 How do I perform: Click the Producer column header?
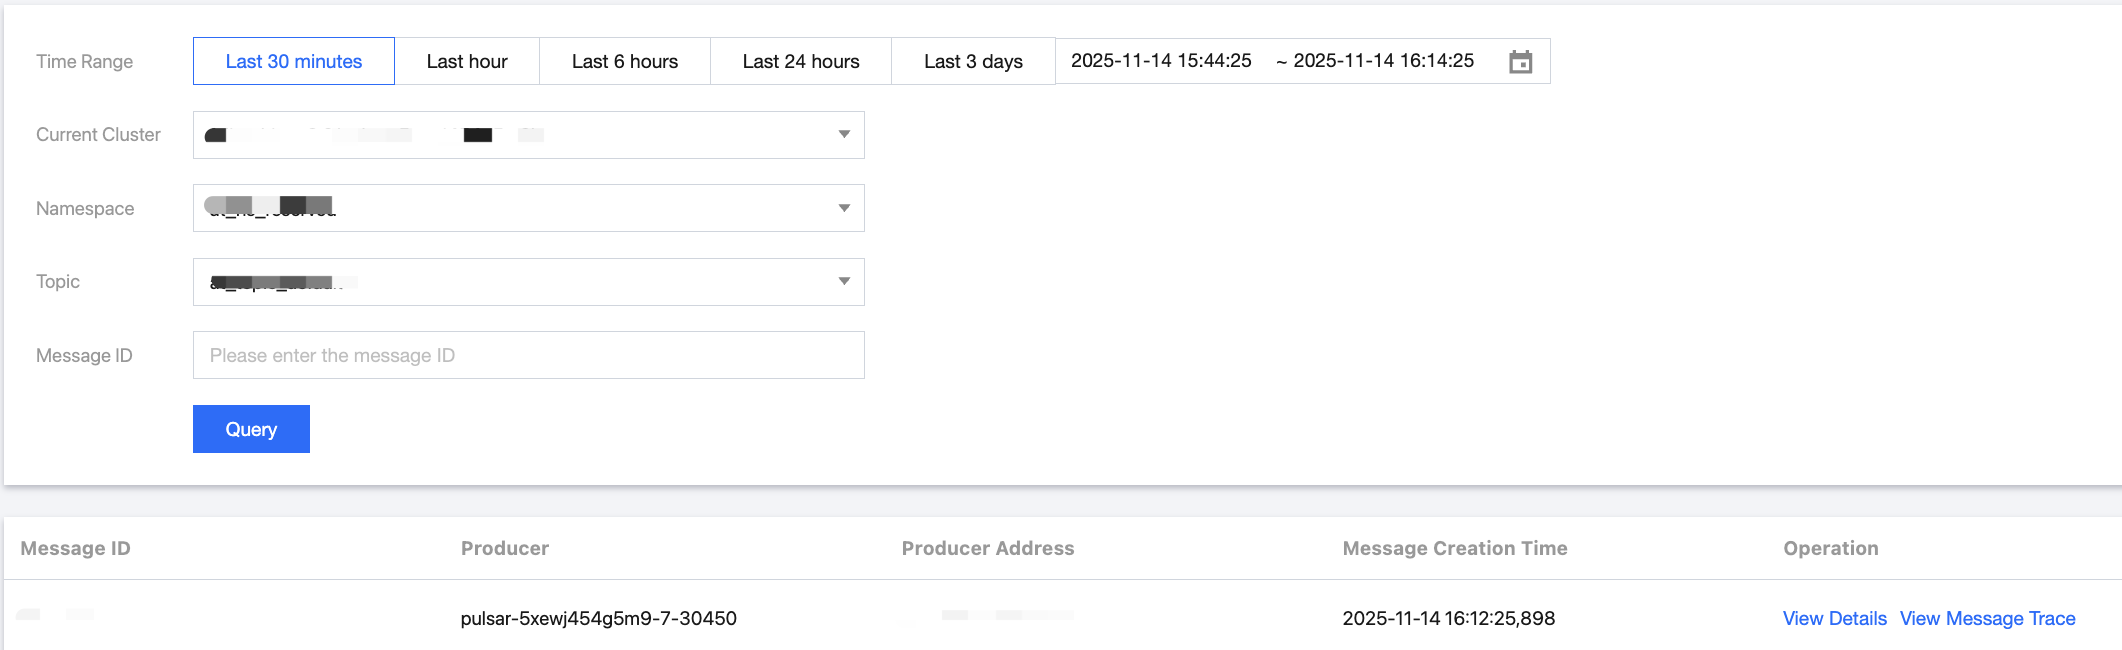pyautogui.click(x=505, y=548)
